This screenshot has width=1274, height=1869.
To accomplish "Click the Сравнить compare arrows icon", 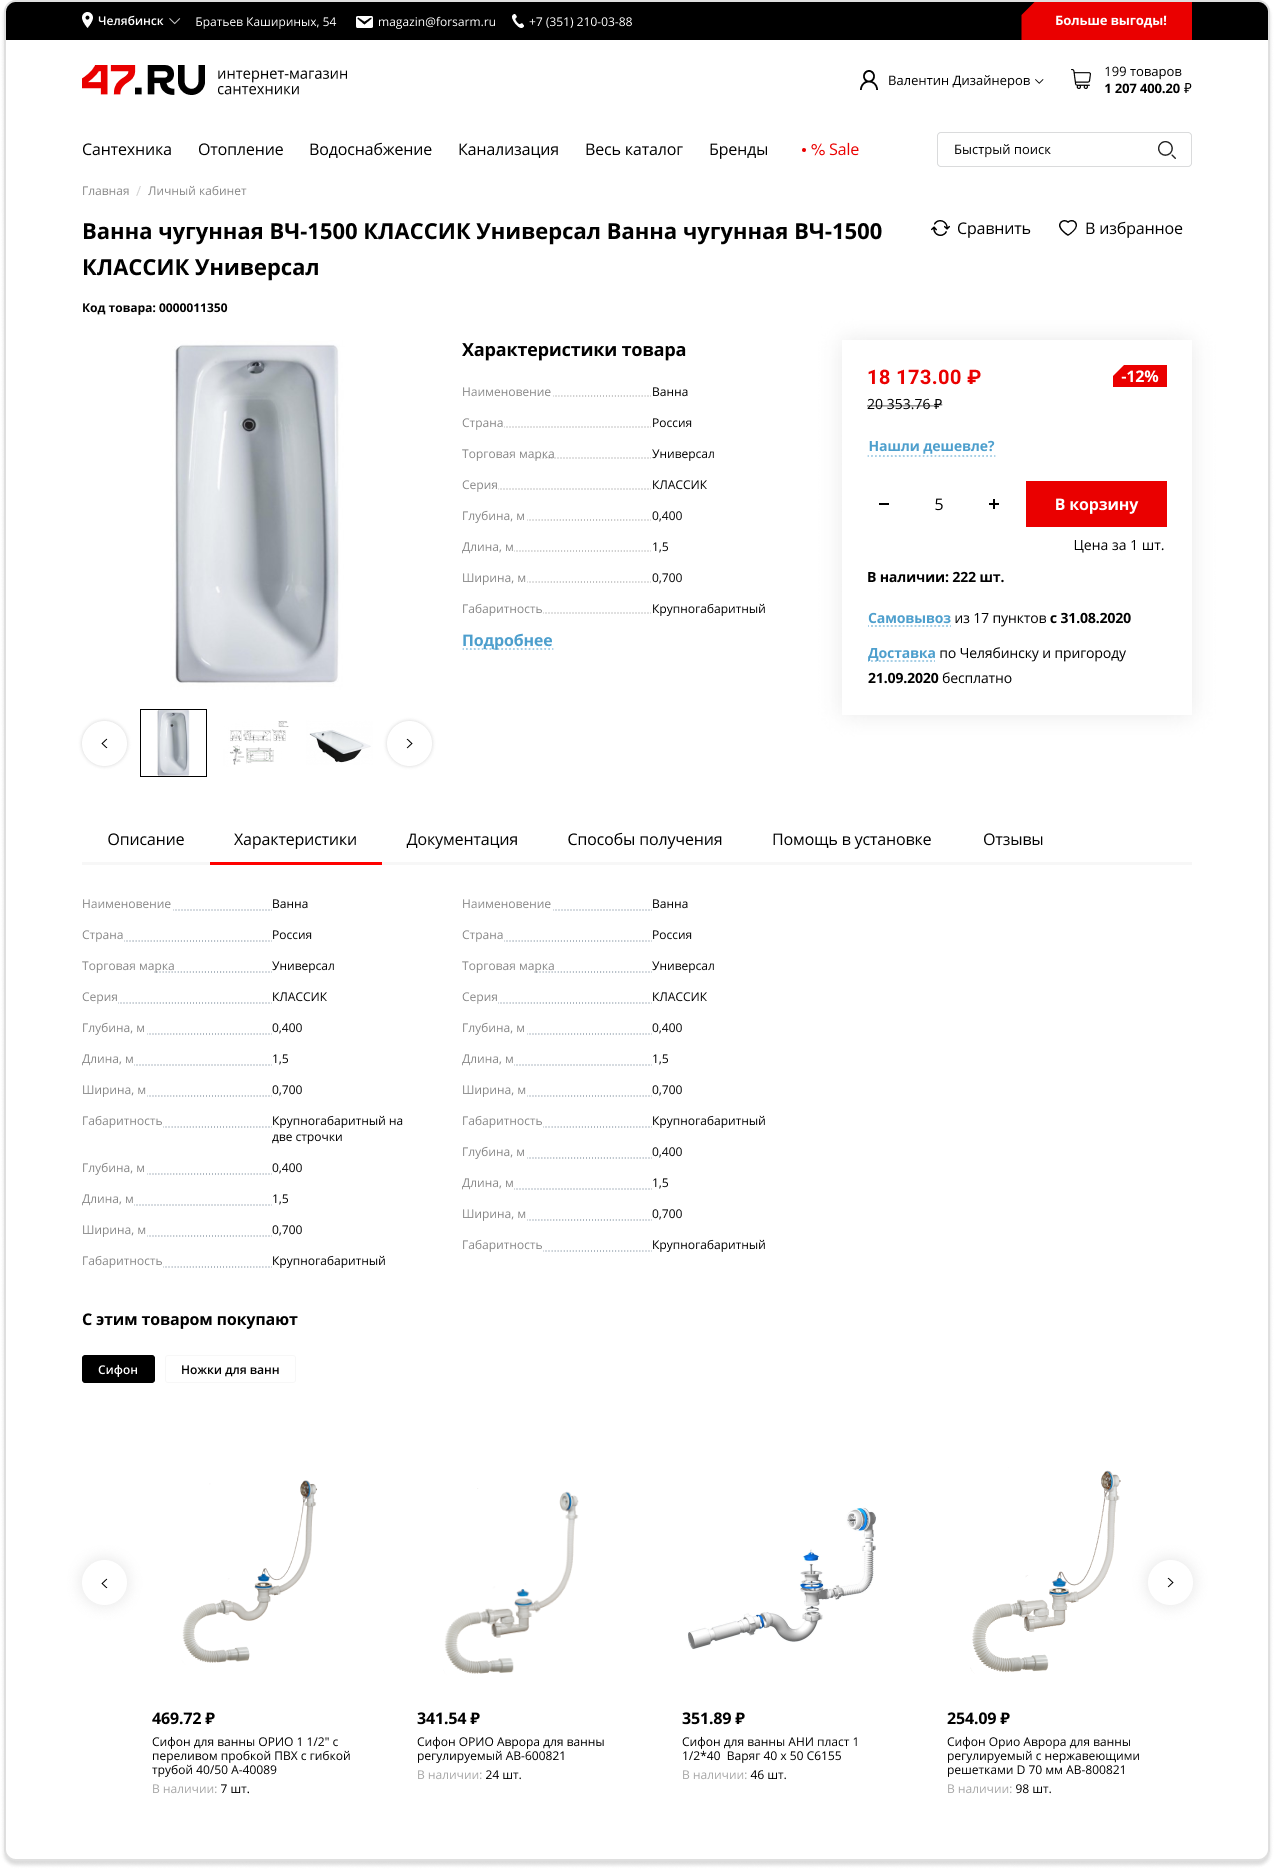I will click(x=940, y=228).
